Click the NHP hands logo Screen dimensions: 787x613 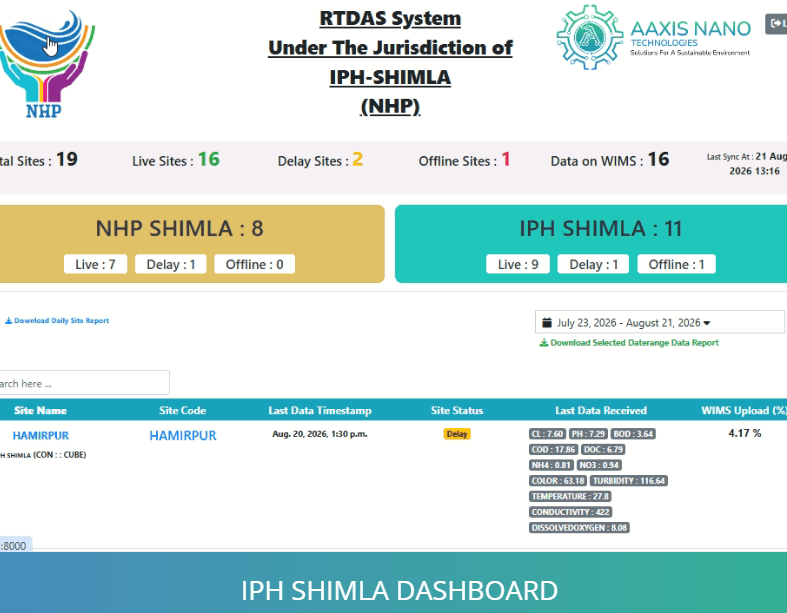coord(45,64)
